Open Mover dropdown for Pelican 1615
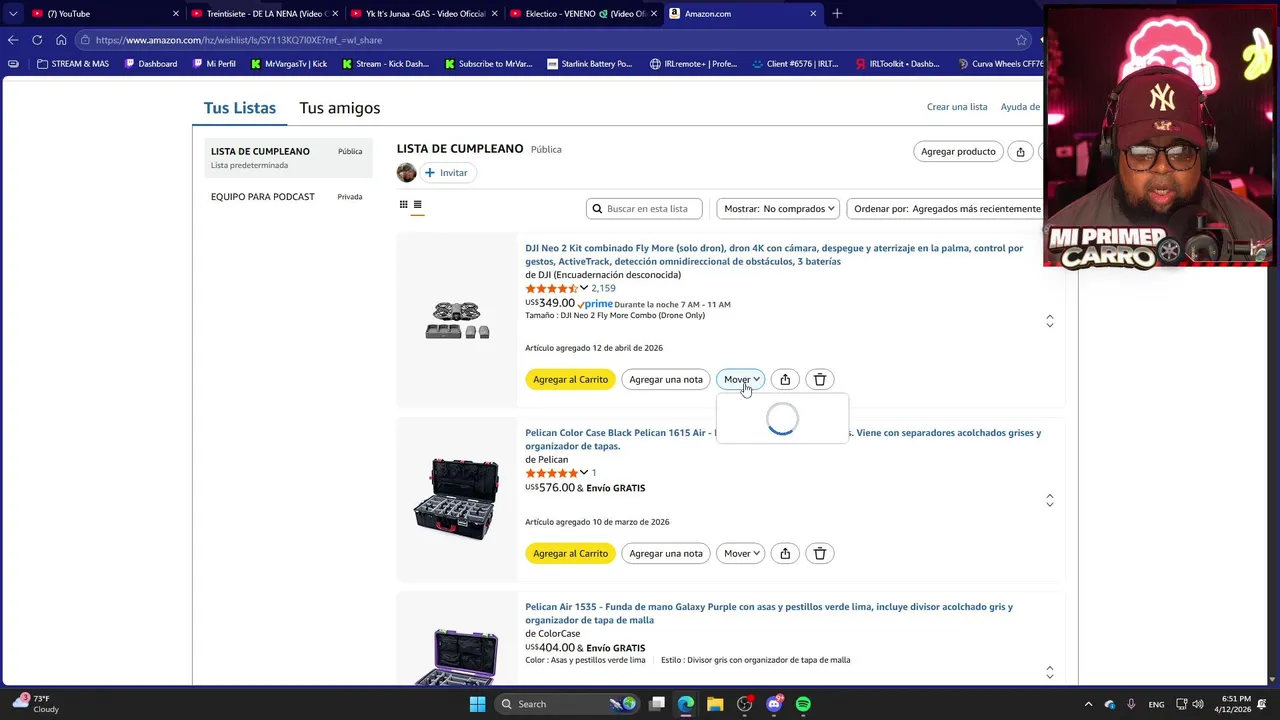Image resolution: width=1280 pixels, height=720 pixels. [x=741, y=554]
